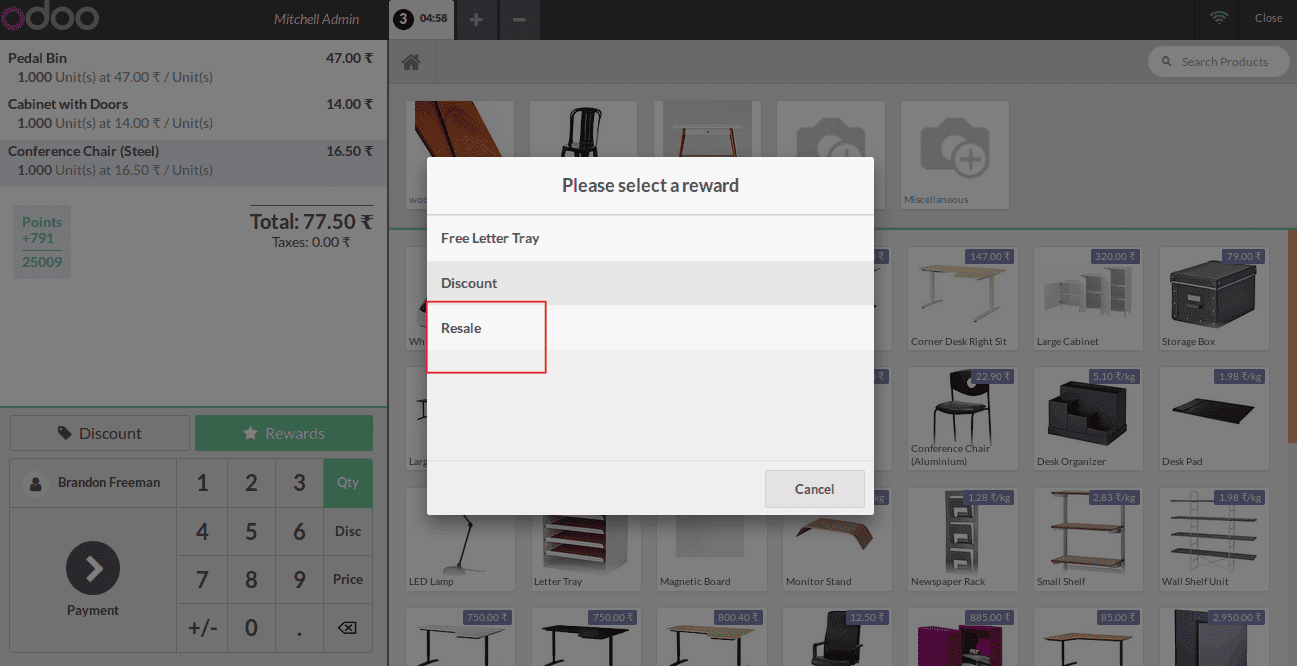Click numpad digit 3
This screenshot has height=666, width=1297.
pyautogui.click(x=299, y=483)
